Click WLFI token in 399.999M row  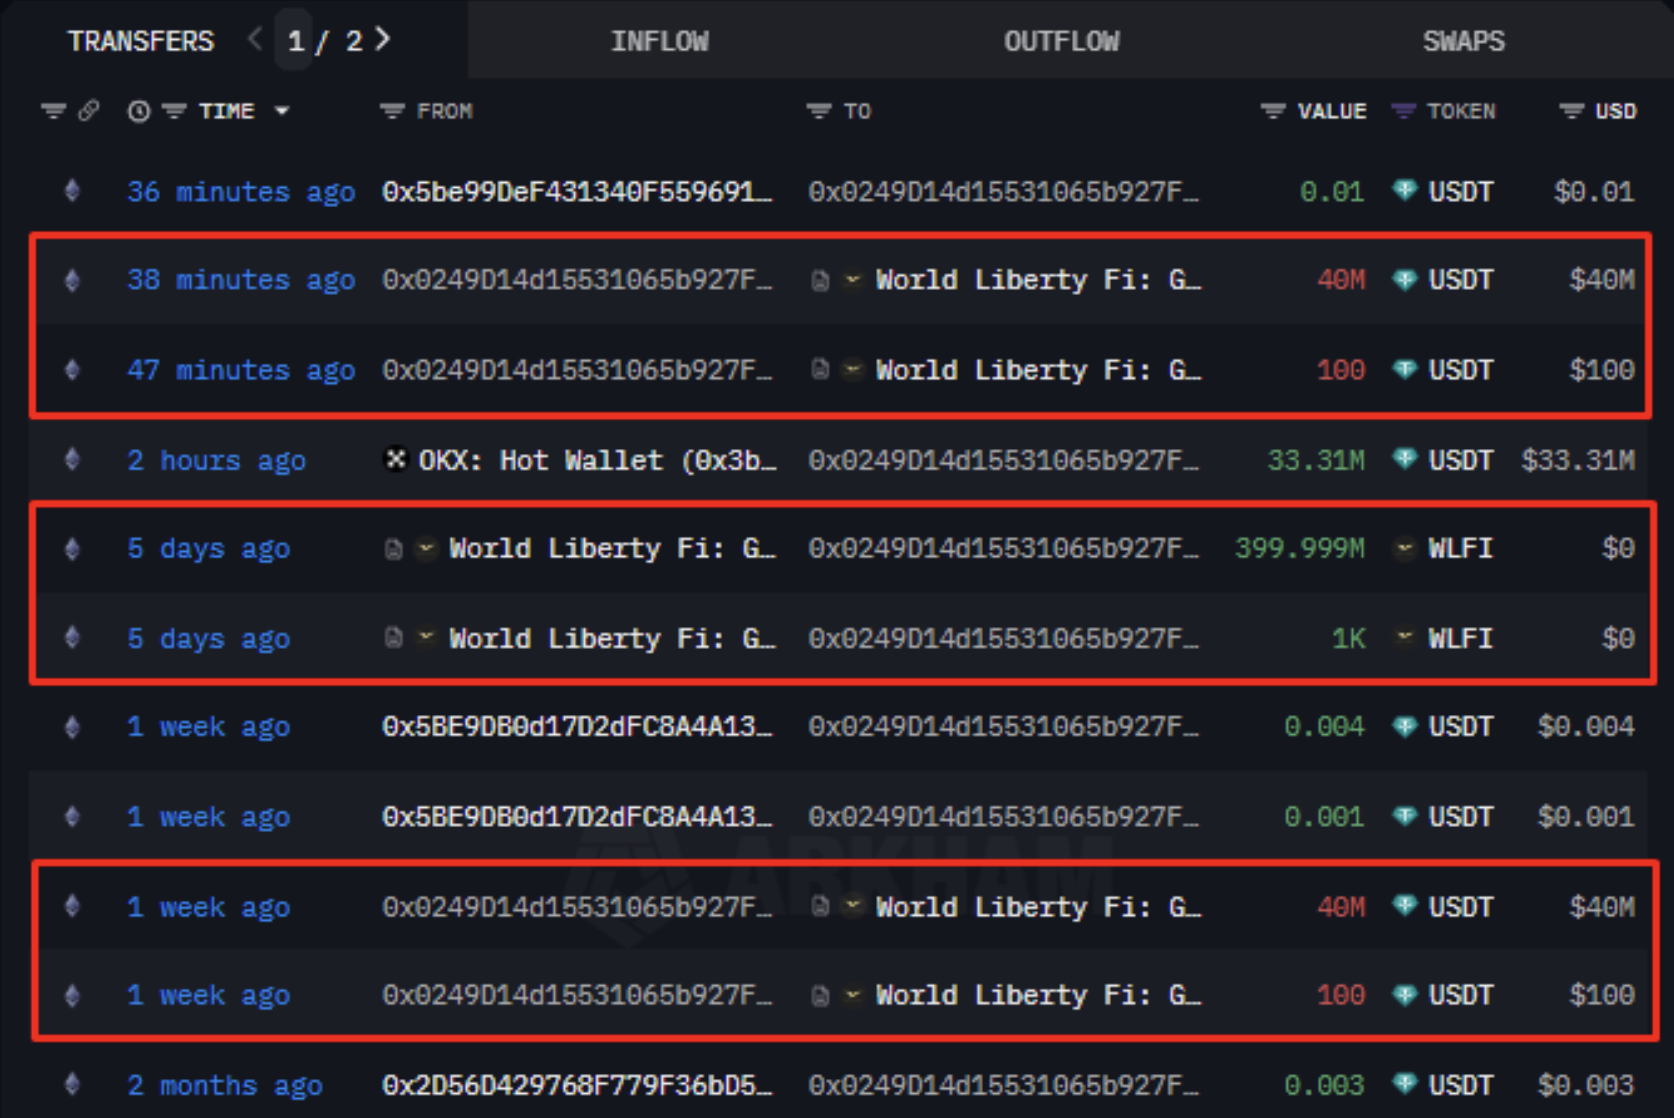pos(1461,548)
